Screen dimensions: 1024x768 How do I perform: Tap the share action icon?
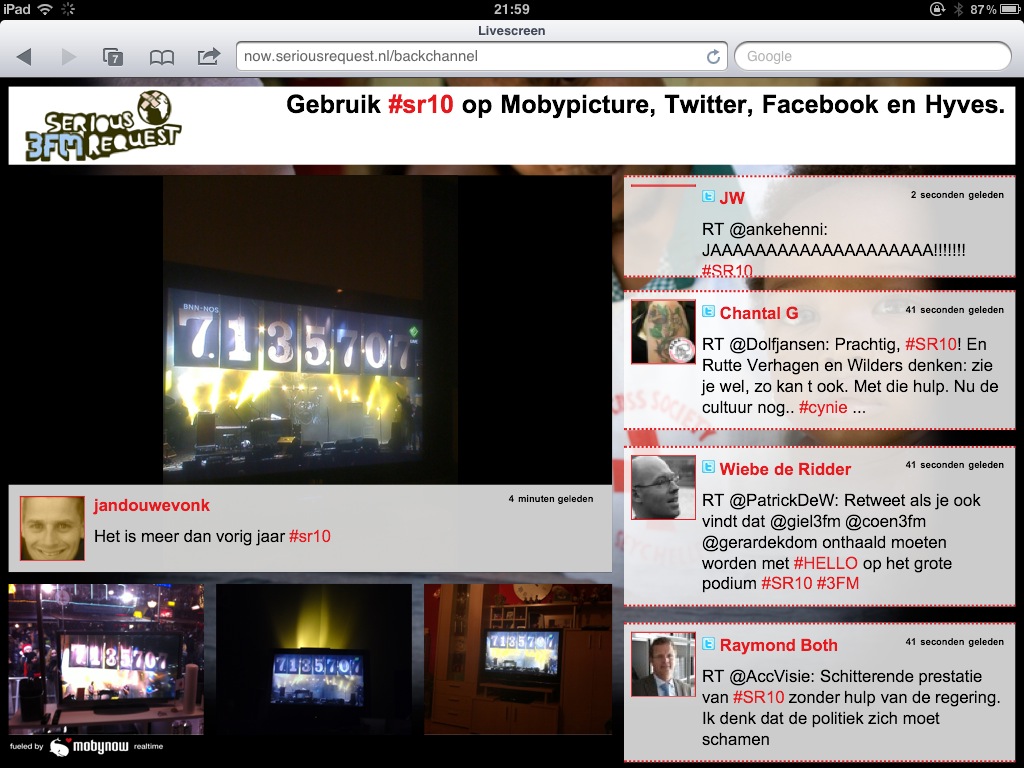(x=208, y=57)
